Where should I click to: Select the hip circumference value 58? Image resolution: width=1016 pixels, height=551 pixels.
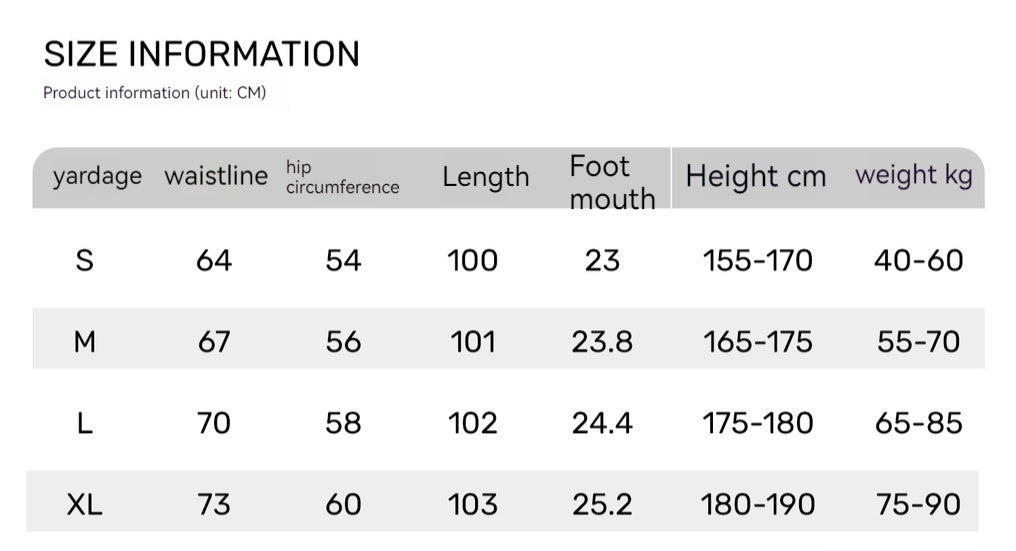(343, 423)
